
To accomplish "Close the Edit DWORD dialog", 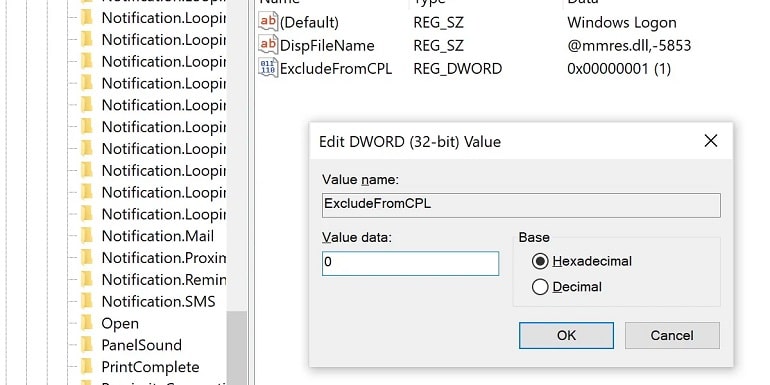I will (711, 141).
